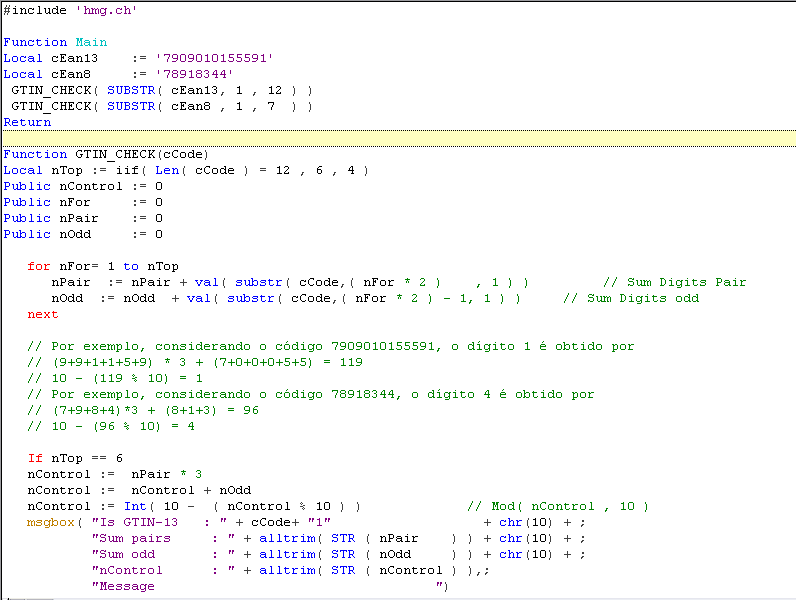The image size is (796, 600).
Task: Click the msgbox function call
Action: 51,522
